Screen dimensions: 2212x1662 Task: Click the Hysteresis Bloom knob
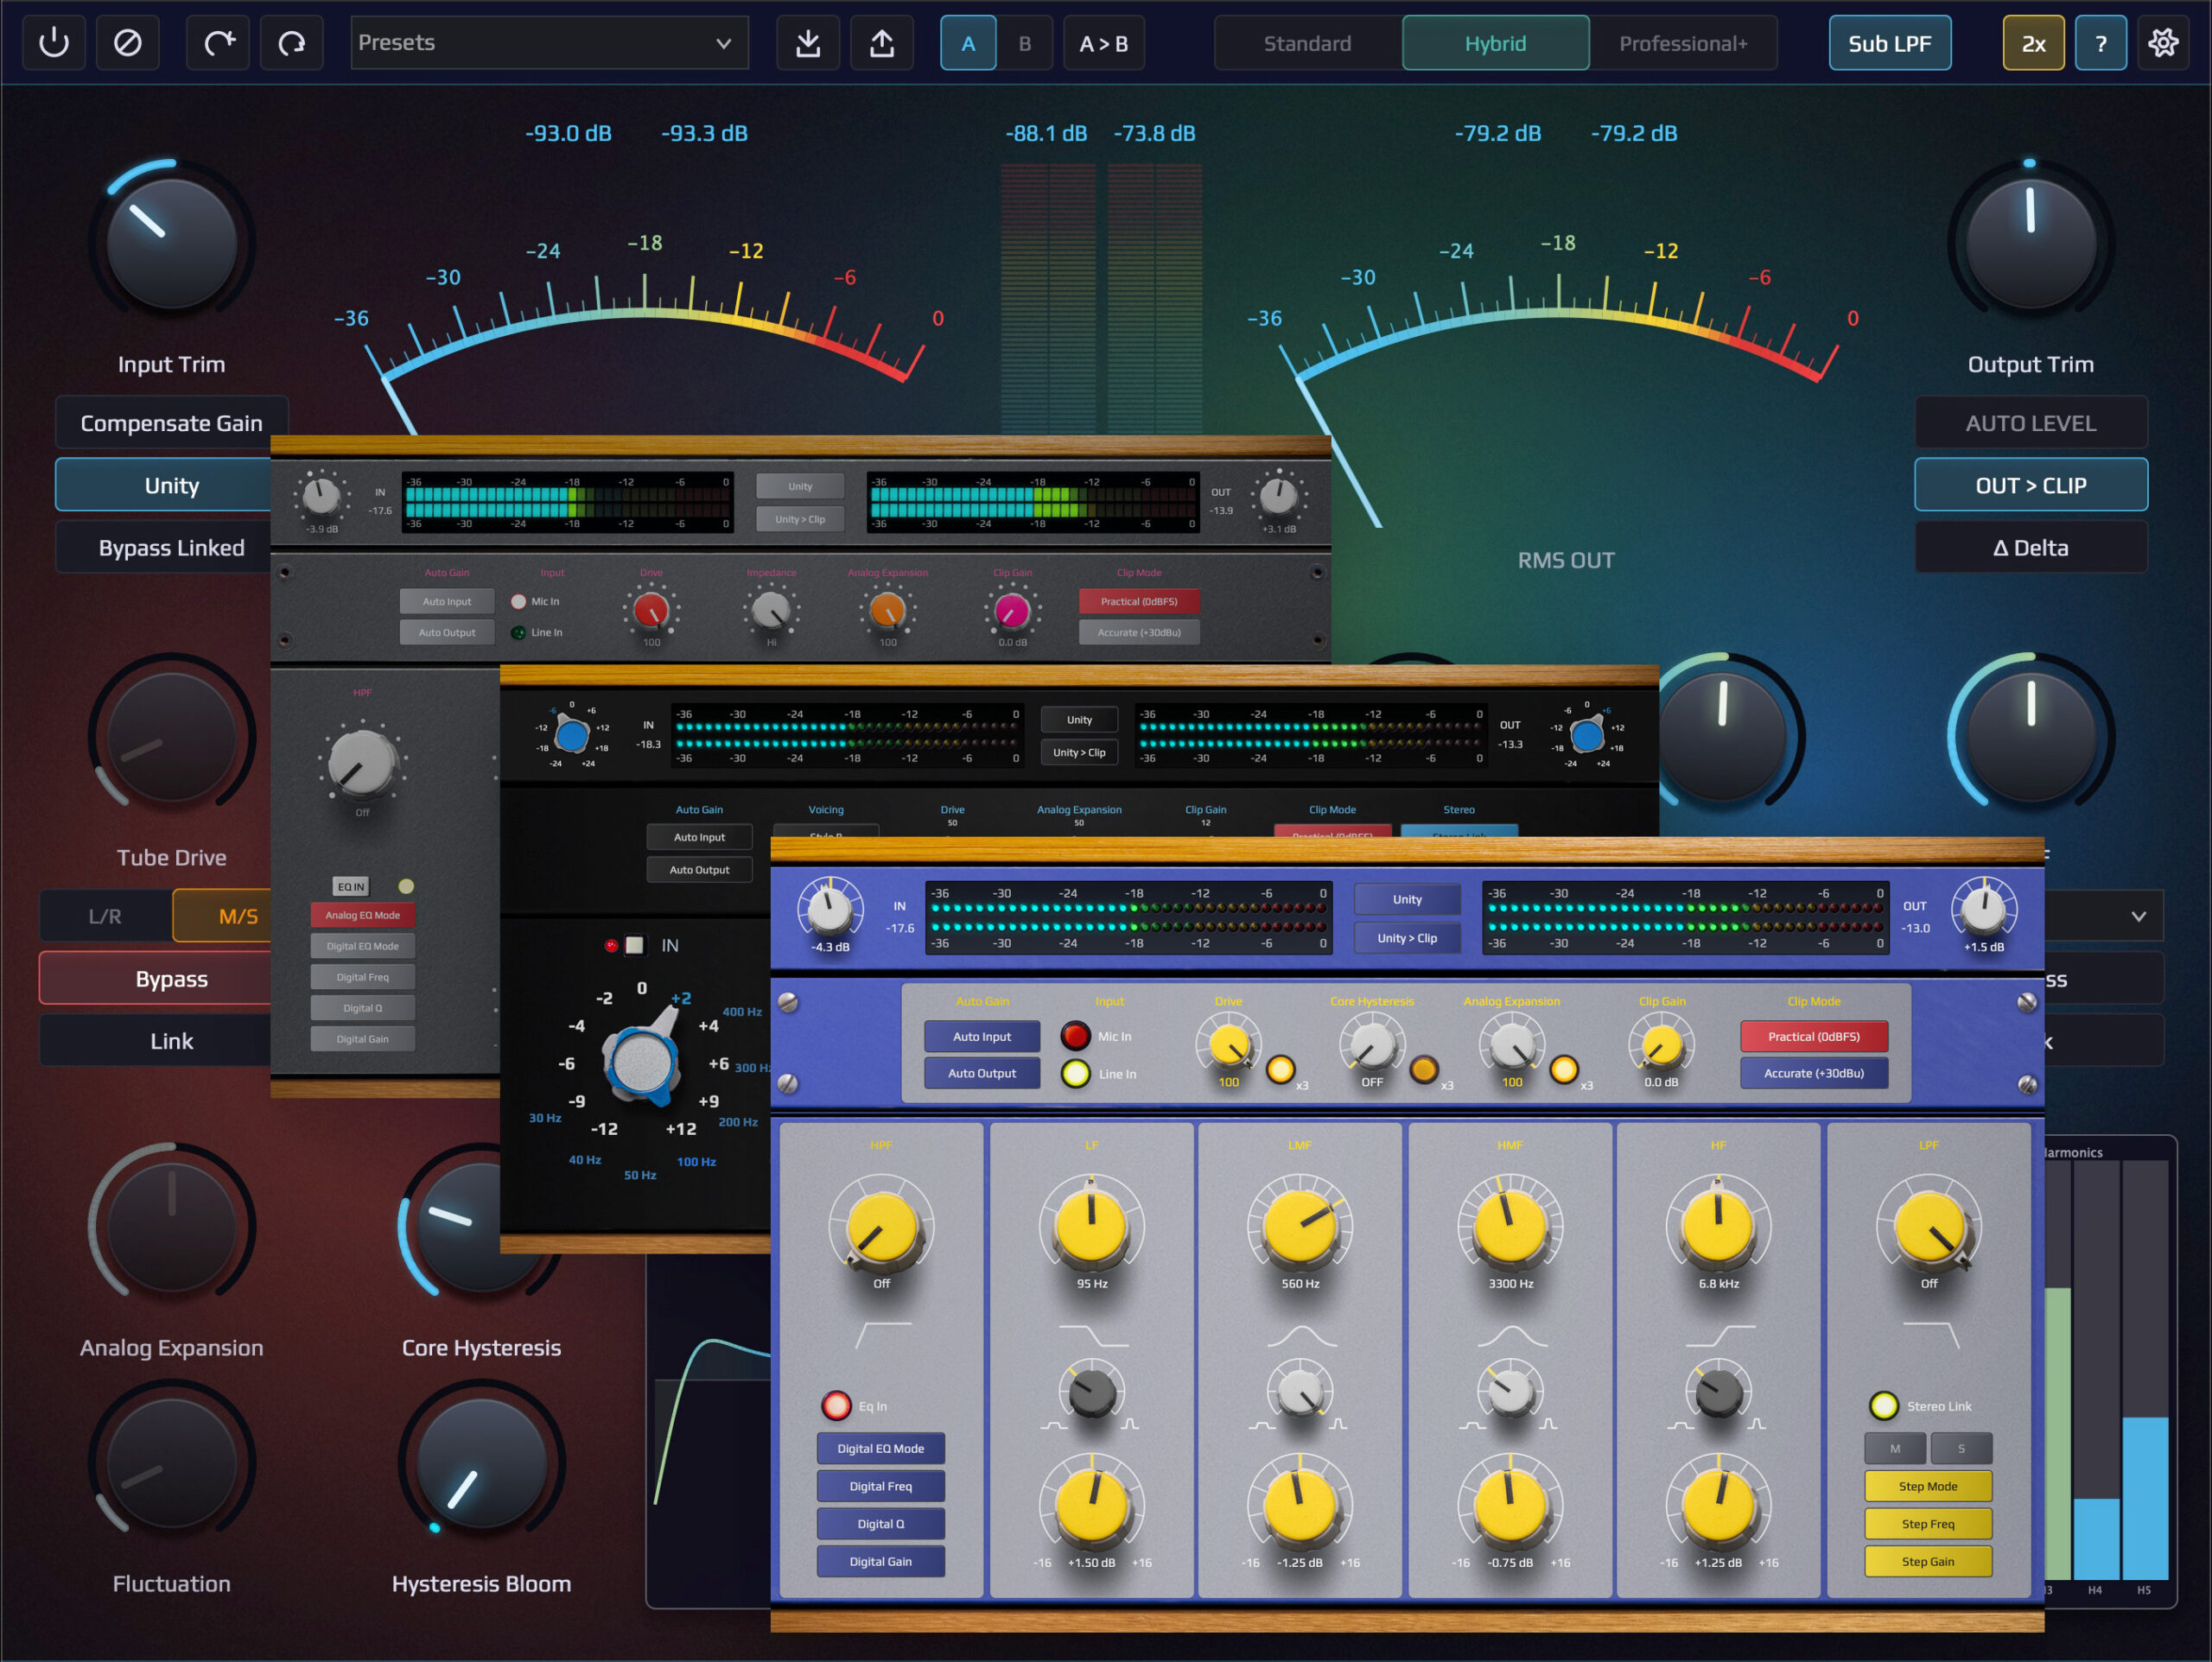coord(481,1463)
